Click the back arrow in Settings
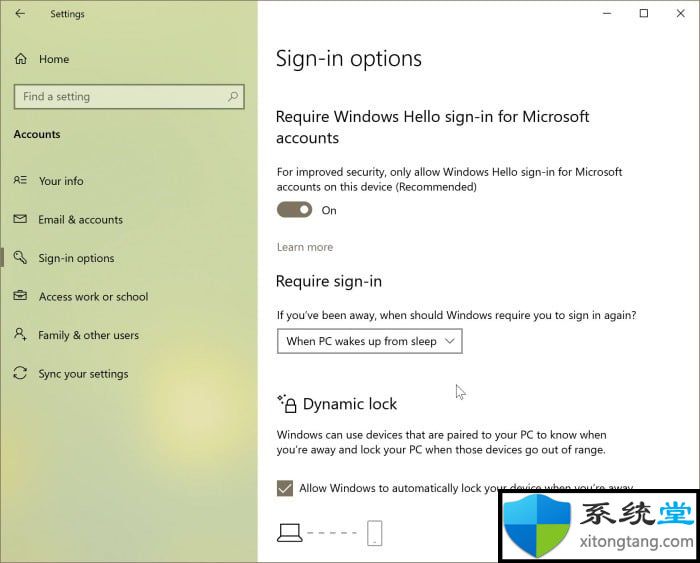 tap(20, 13)
